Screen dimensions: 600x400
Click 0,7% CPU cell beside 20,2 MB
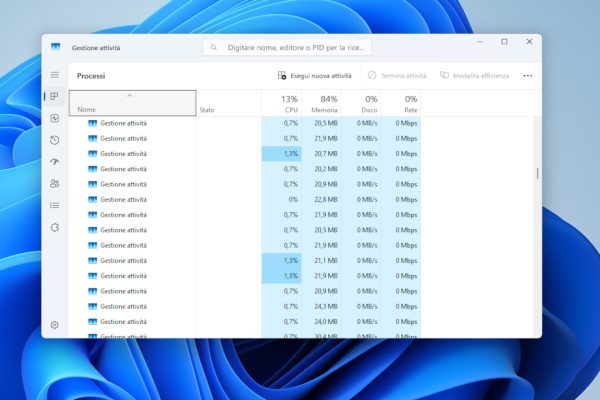282,169
